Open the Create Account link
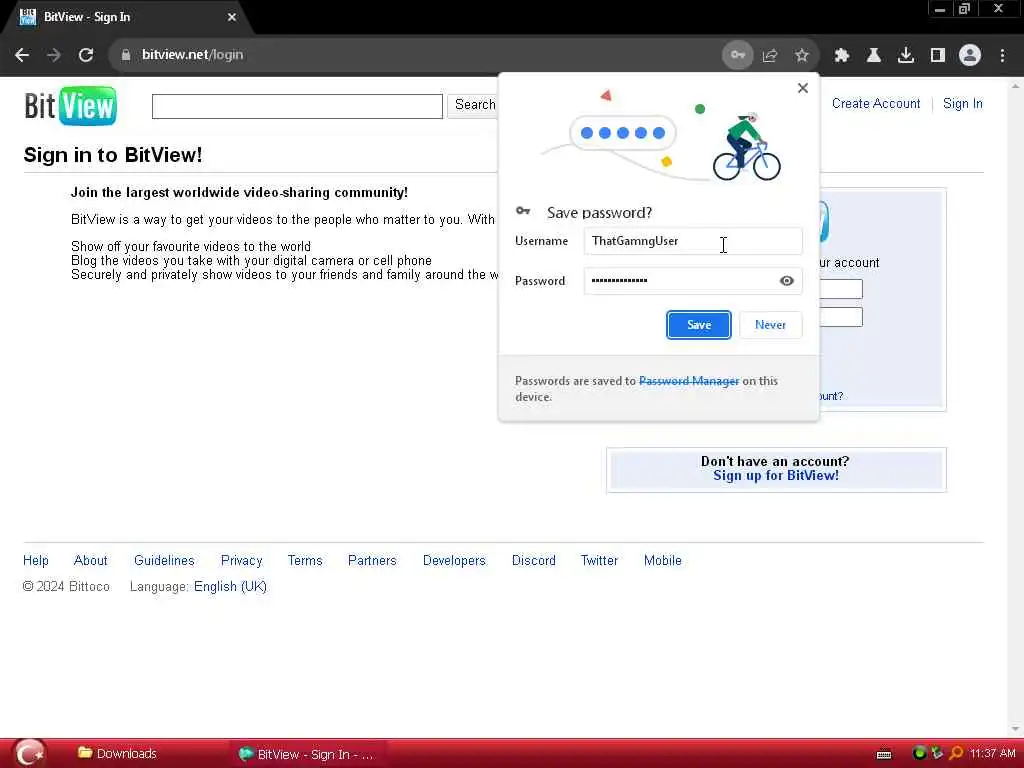Screen dimensions: 1024x768 coord(876,104)
